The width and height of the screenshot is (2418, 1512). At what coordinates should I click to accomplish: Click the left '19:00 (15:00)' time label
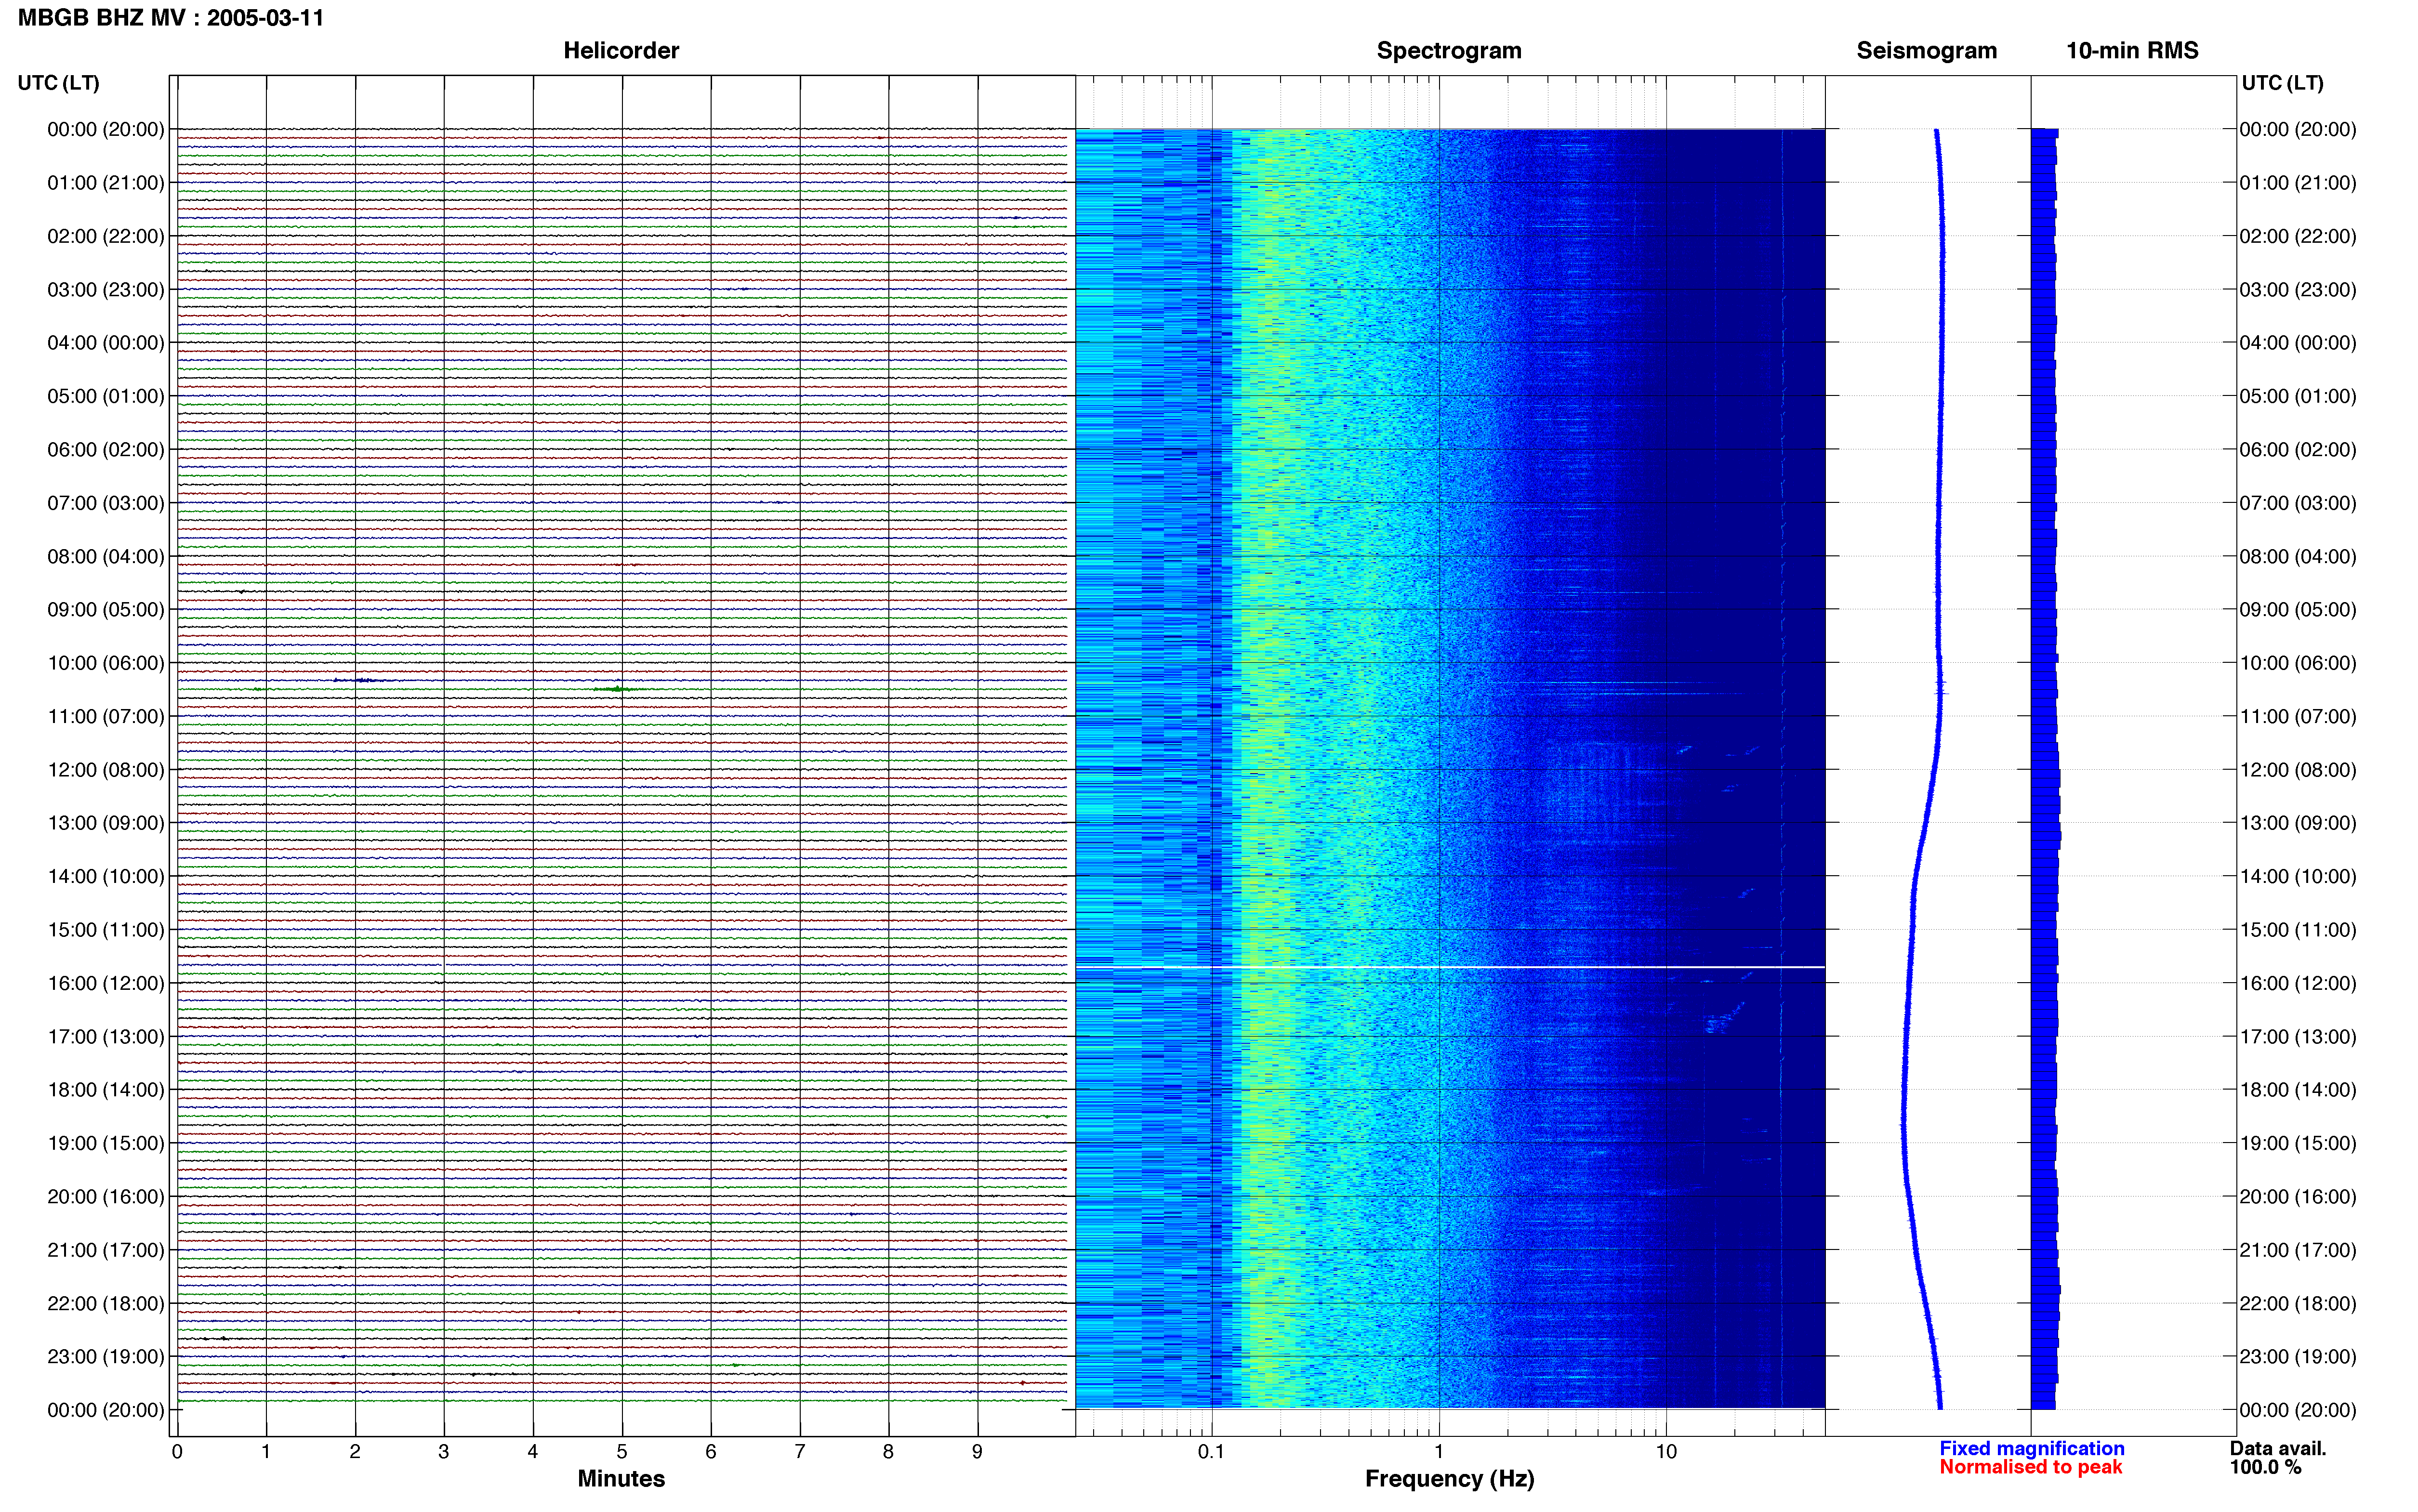click(x=106, y=1143)
